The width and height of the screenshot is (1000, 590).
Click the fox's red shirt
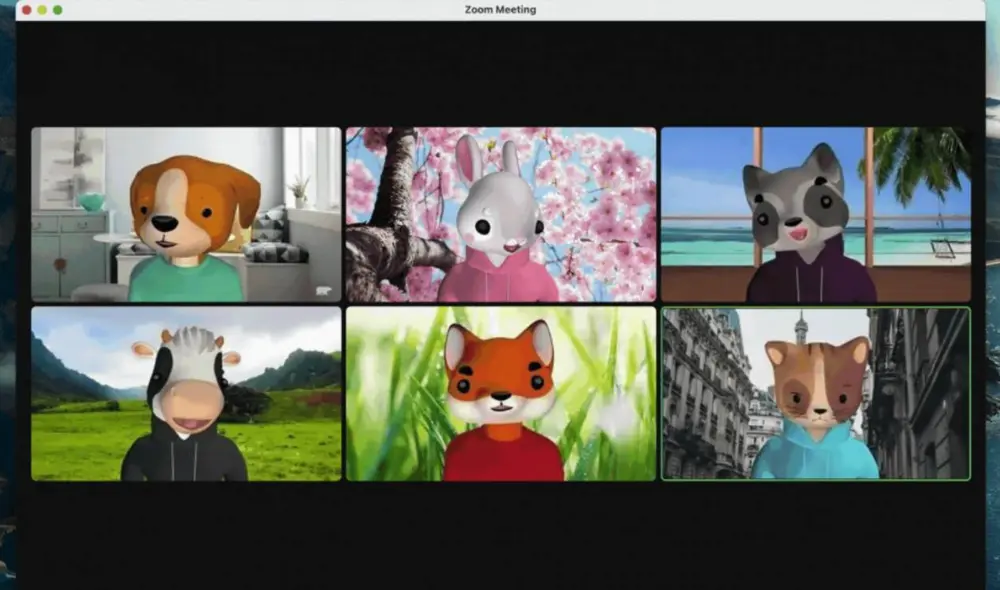coord(503,455)
